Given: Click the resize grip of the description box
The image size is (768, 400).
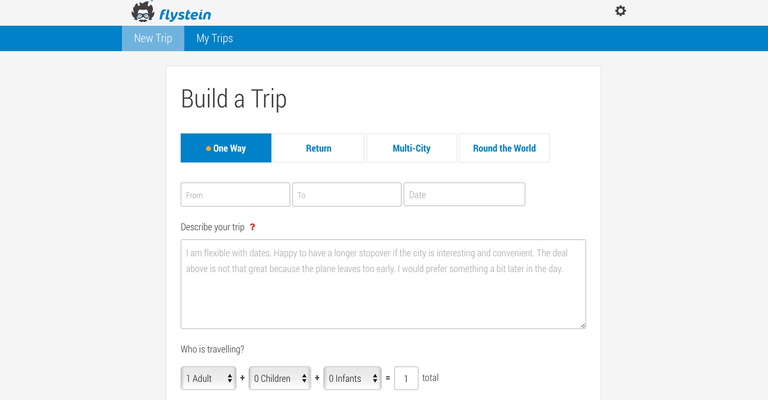Looking at the screenshot, I should (582, 325).
